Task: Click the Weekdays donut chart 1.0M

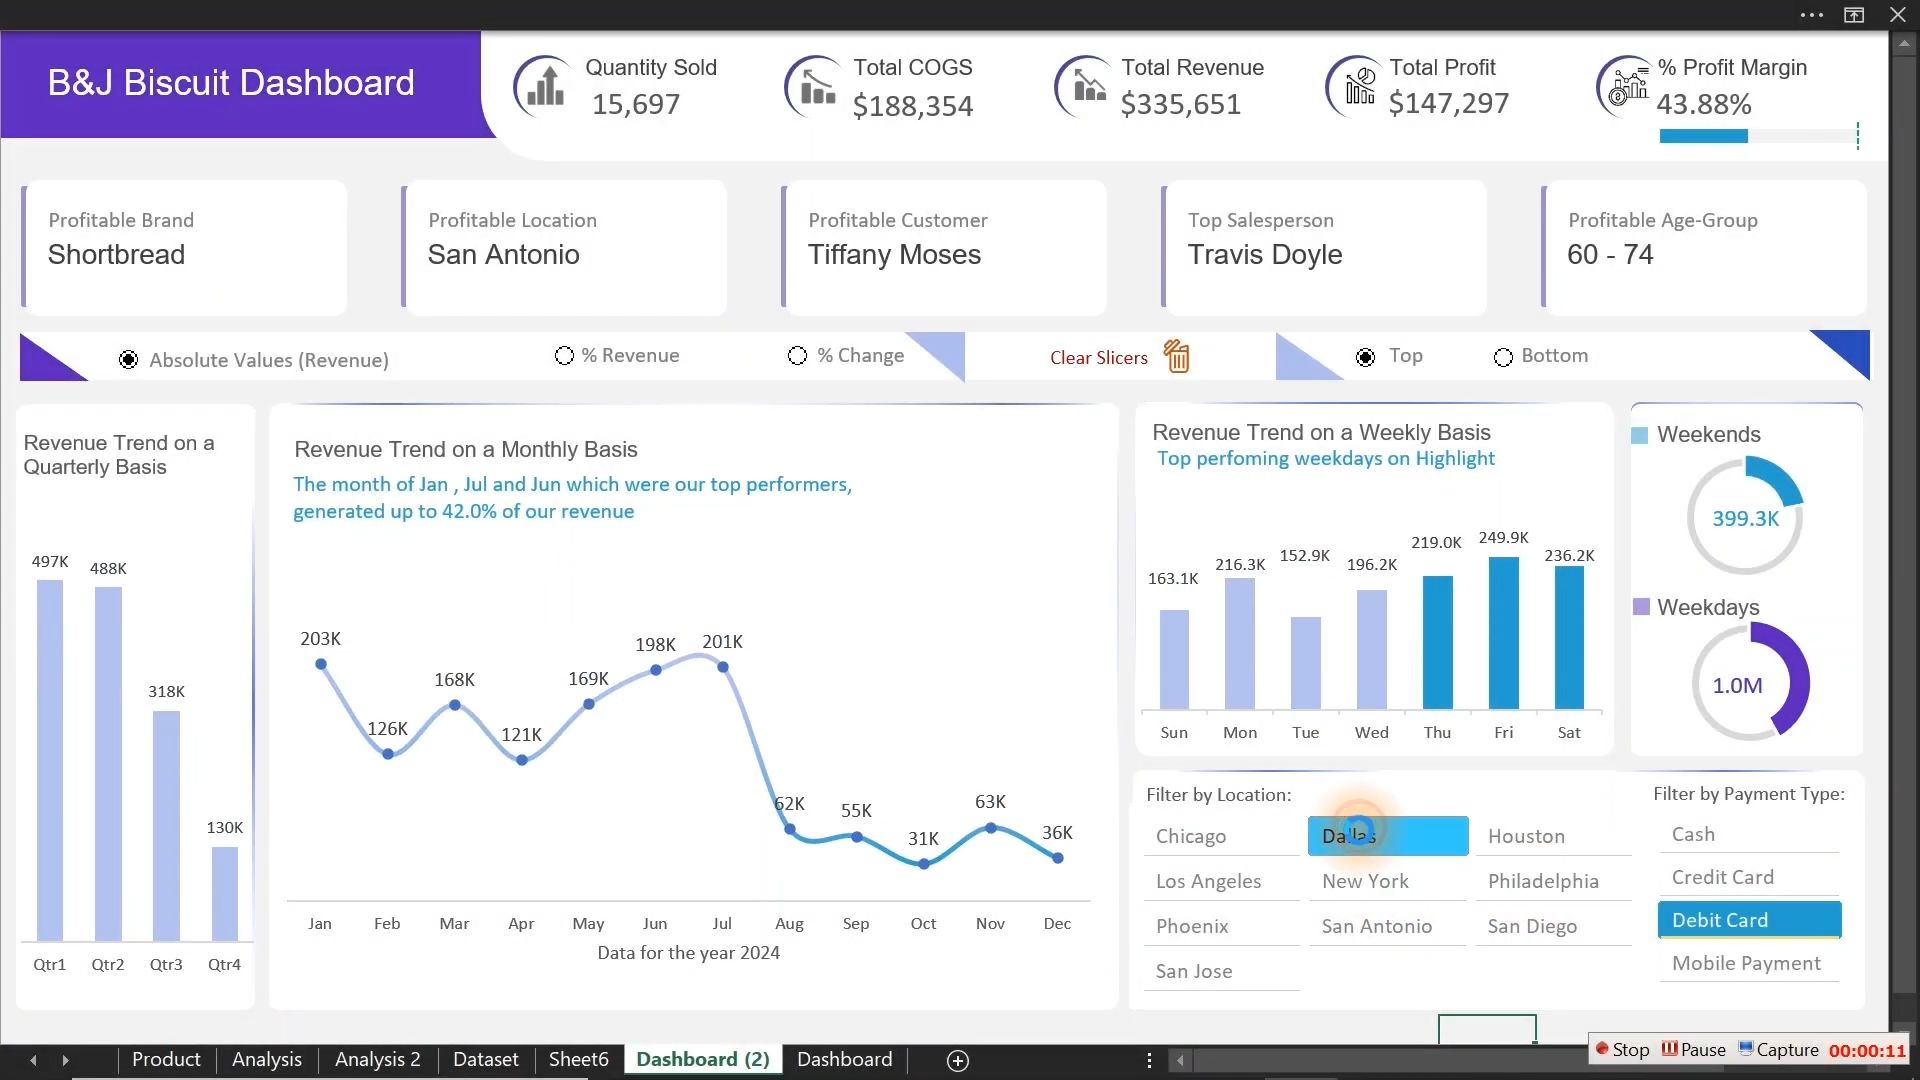Action: pyautogui.click(x=1749, y=681)
